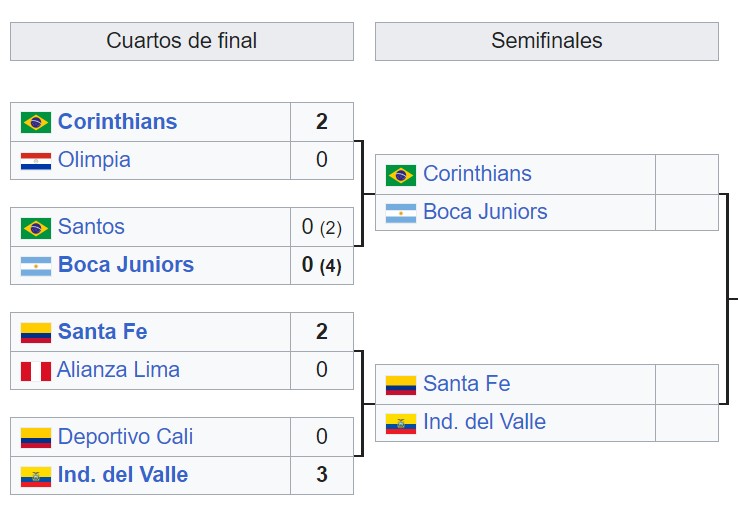
Task: Click Brazil flag beside Santos
Action: (x=36, y=228)
